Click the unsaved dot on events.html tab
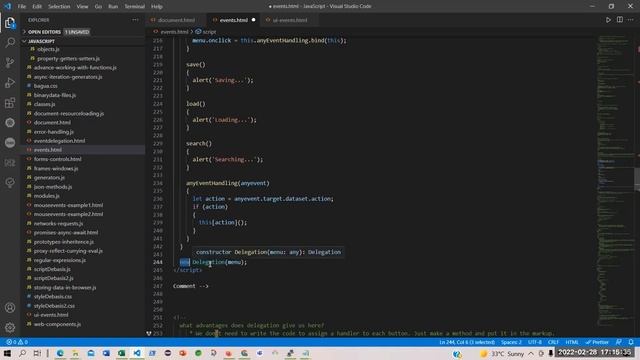Image resolution: width=640 pixels, height=360 pixels. coord(253,20)
